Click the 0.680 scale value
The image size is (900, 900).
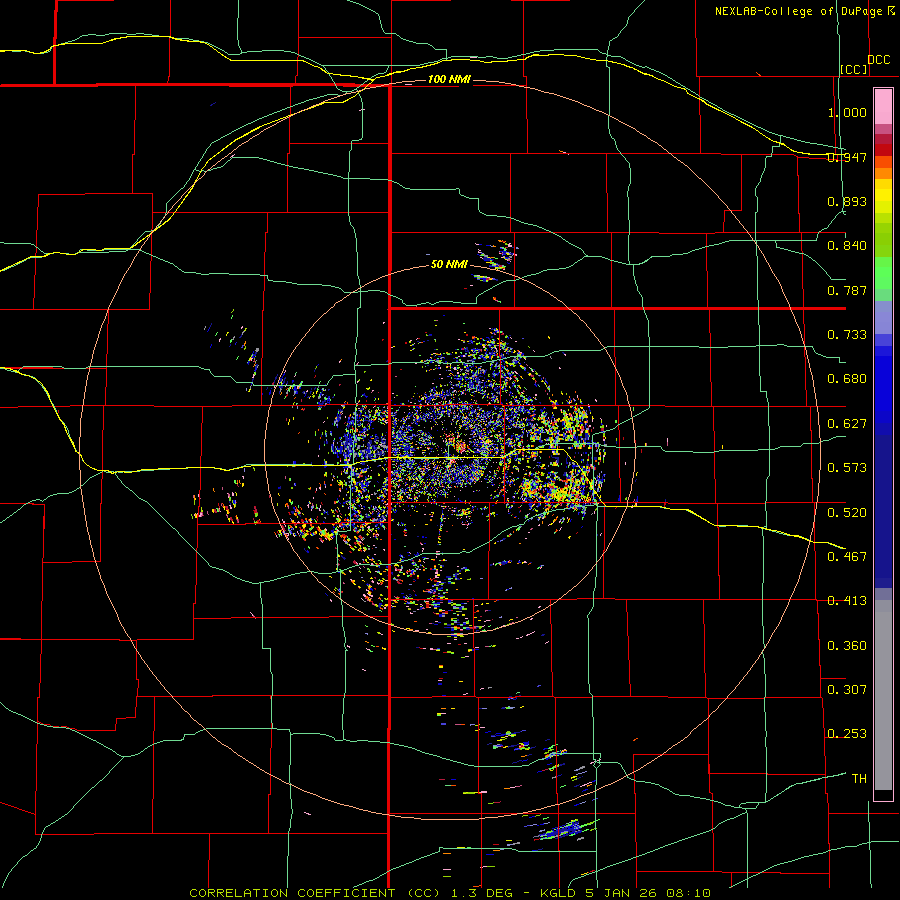pos(847,379)
